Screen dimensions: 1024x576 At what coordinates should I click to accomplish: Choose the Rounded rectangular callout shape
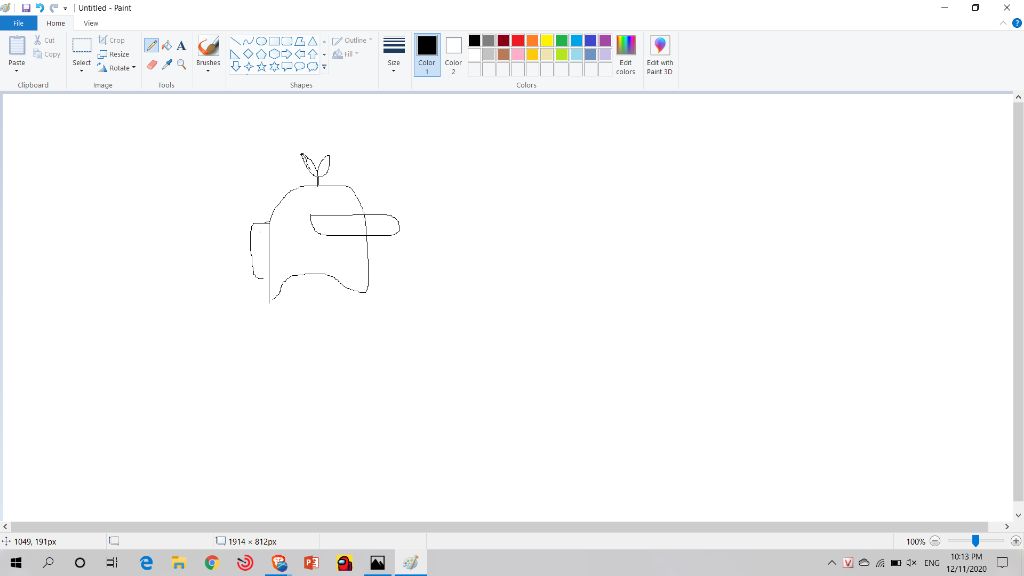(287, 66)
